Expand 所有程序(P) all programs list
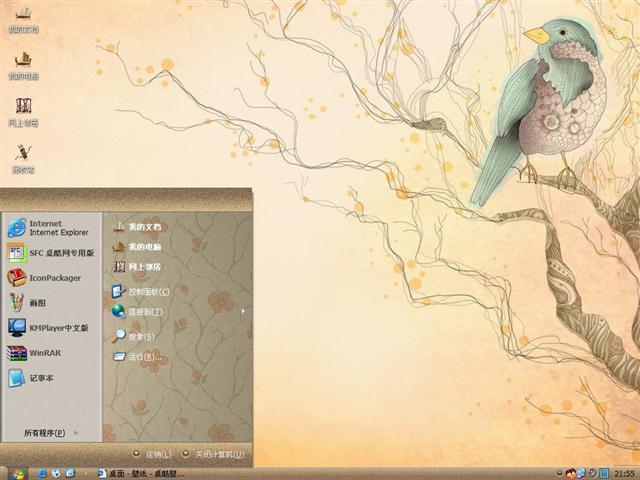640x480 pixels. (51, 433)
